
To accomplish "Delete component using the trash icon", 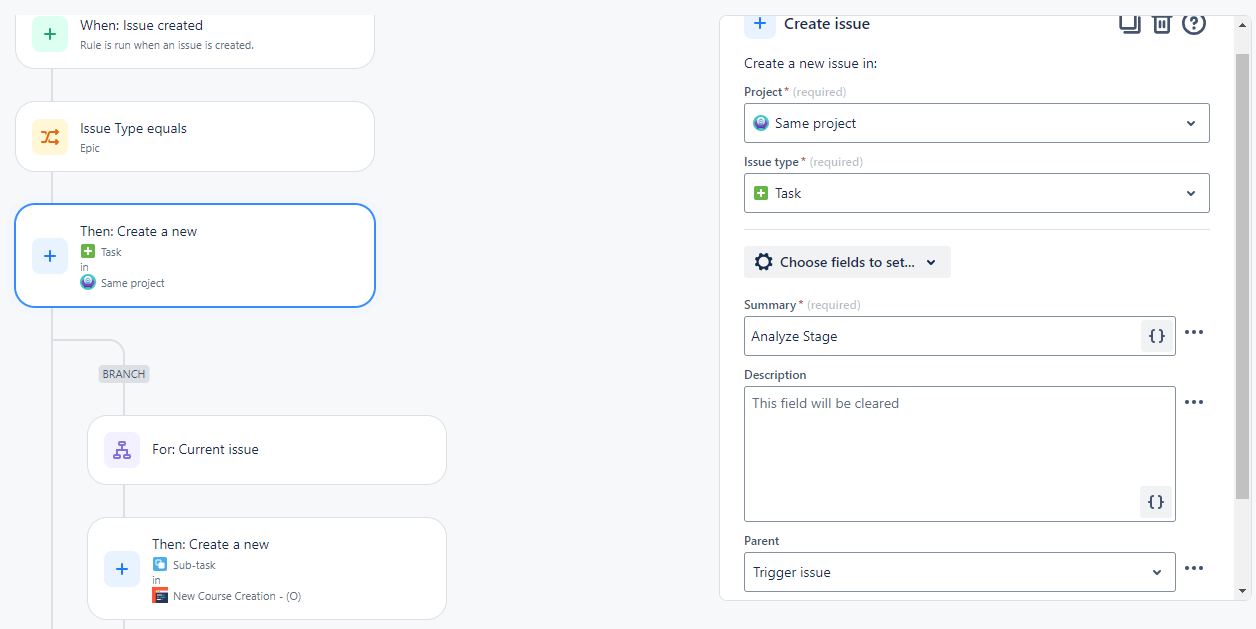I will [1161, 23].
